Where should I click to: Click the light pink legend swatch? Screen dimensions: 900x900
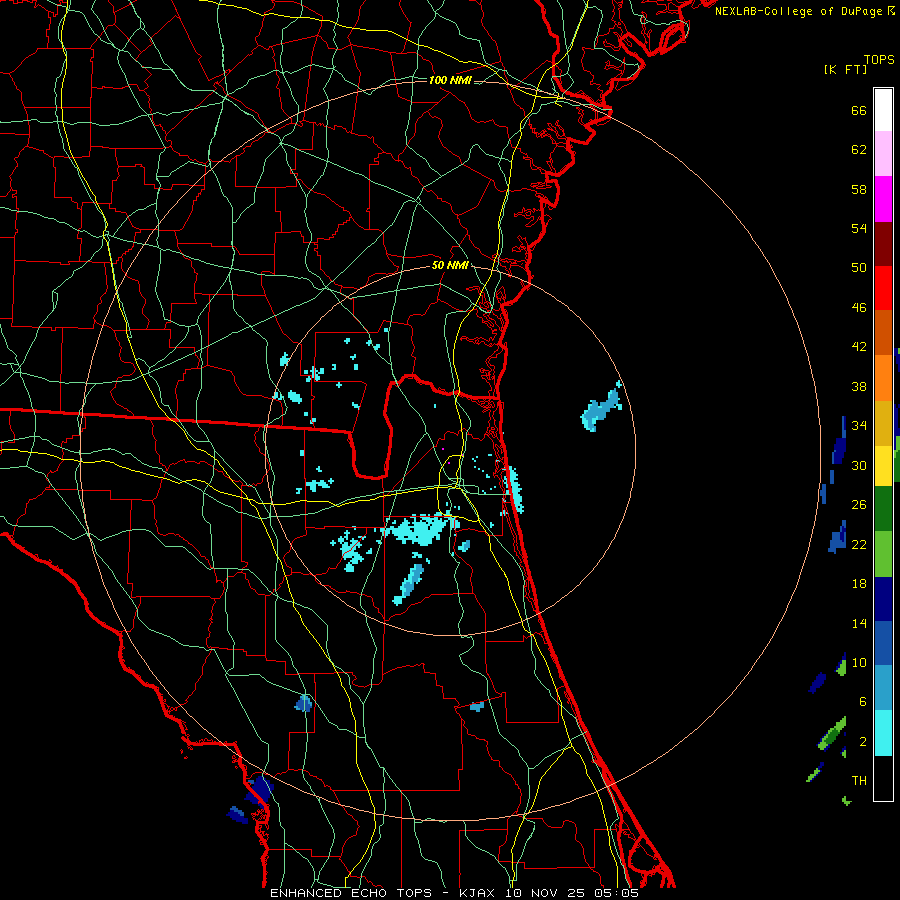[883, 154]
